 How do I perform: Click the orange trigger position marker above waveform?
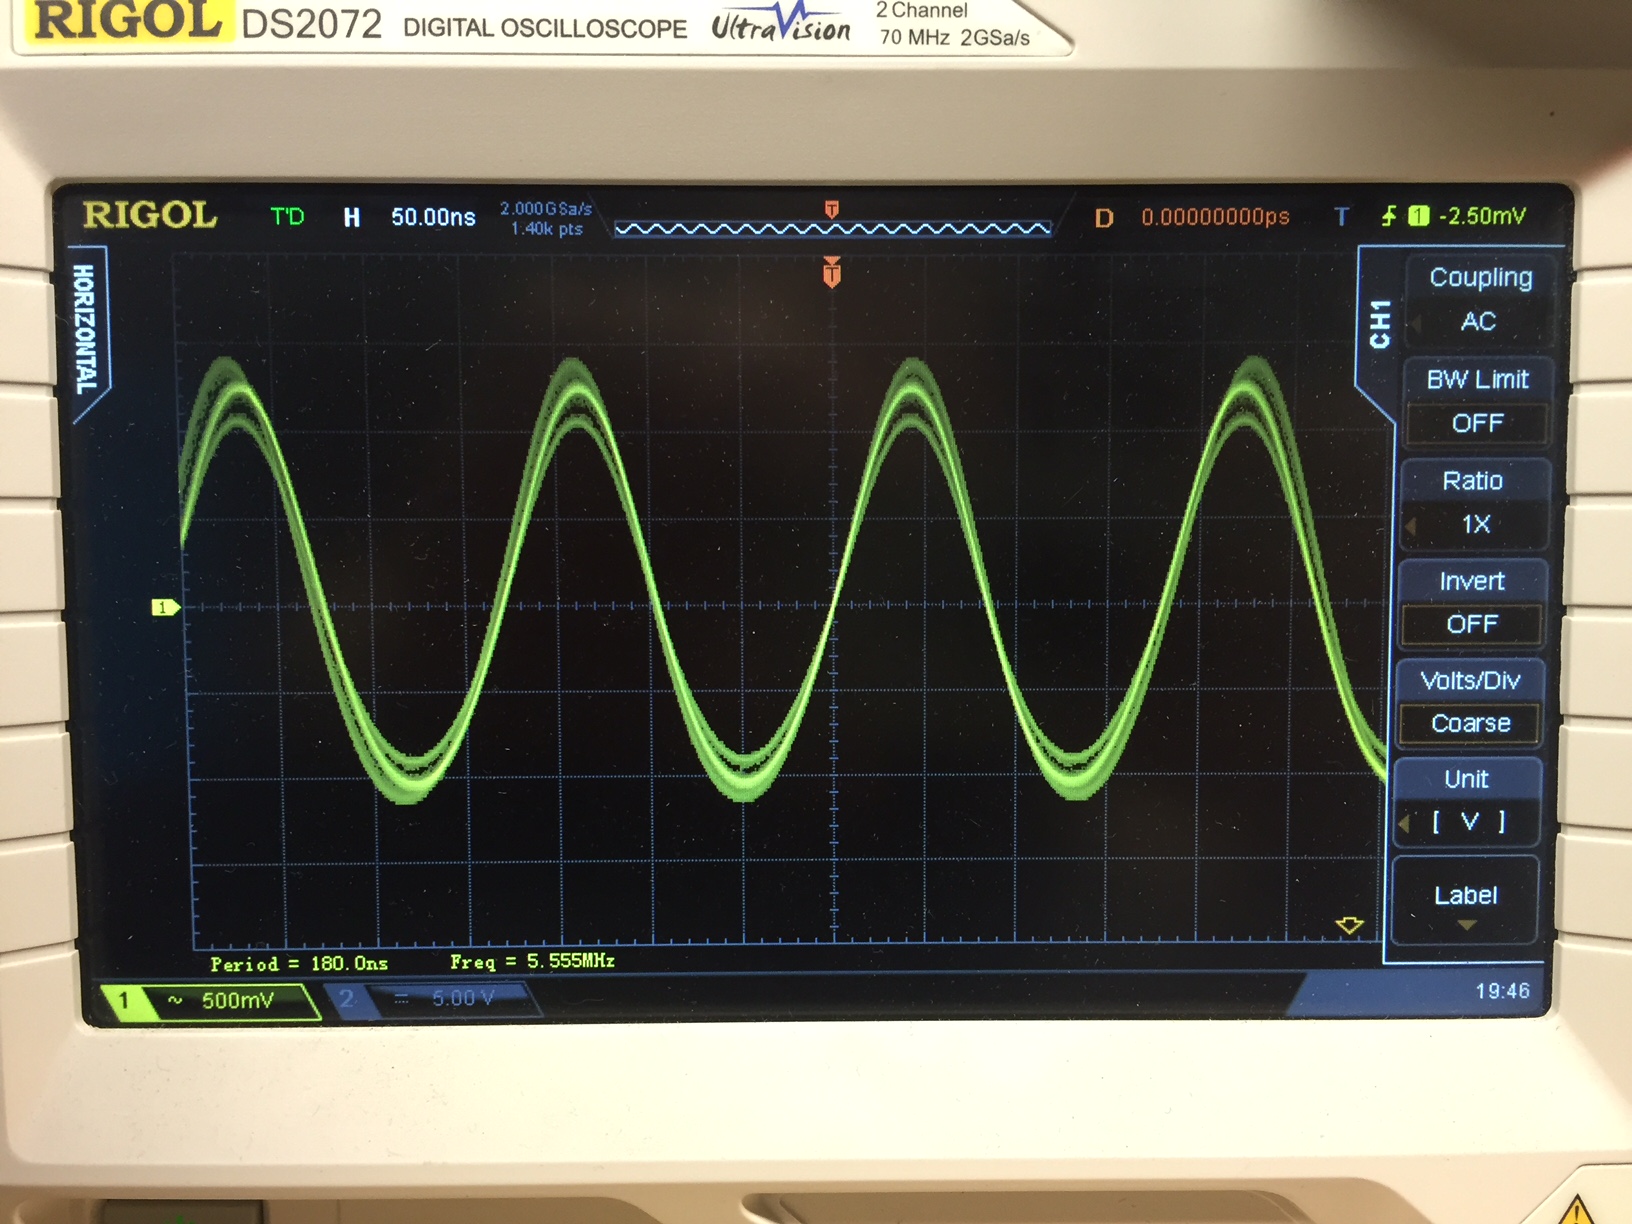[831, 272]
